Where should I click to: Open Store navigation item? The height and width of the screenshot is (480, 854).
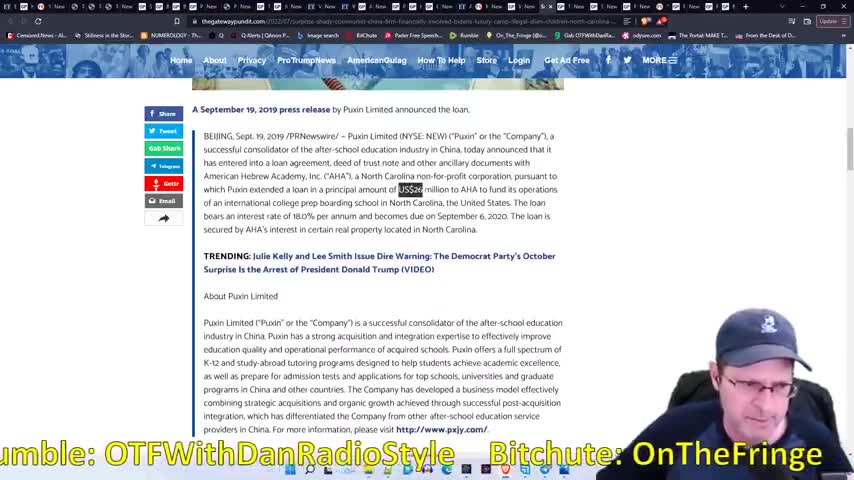point(486,60)
